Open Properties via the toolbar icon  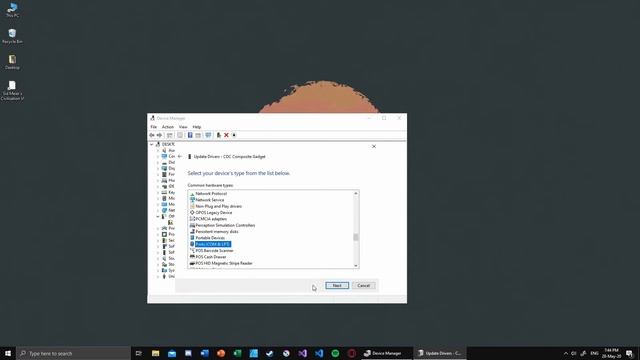coord(180,135)
